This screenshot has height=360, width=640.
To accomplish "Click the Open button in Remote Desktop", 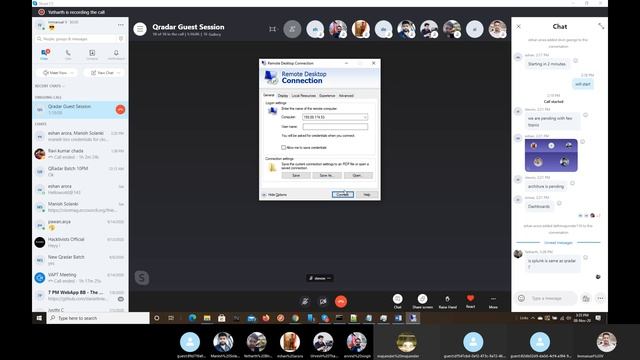I will [358, 176].
